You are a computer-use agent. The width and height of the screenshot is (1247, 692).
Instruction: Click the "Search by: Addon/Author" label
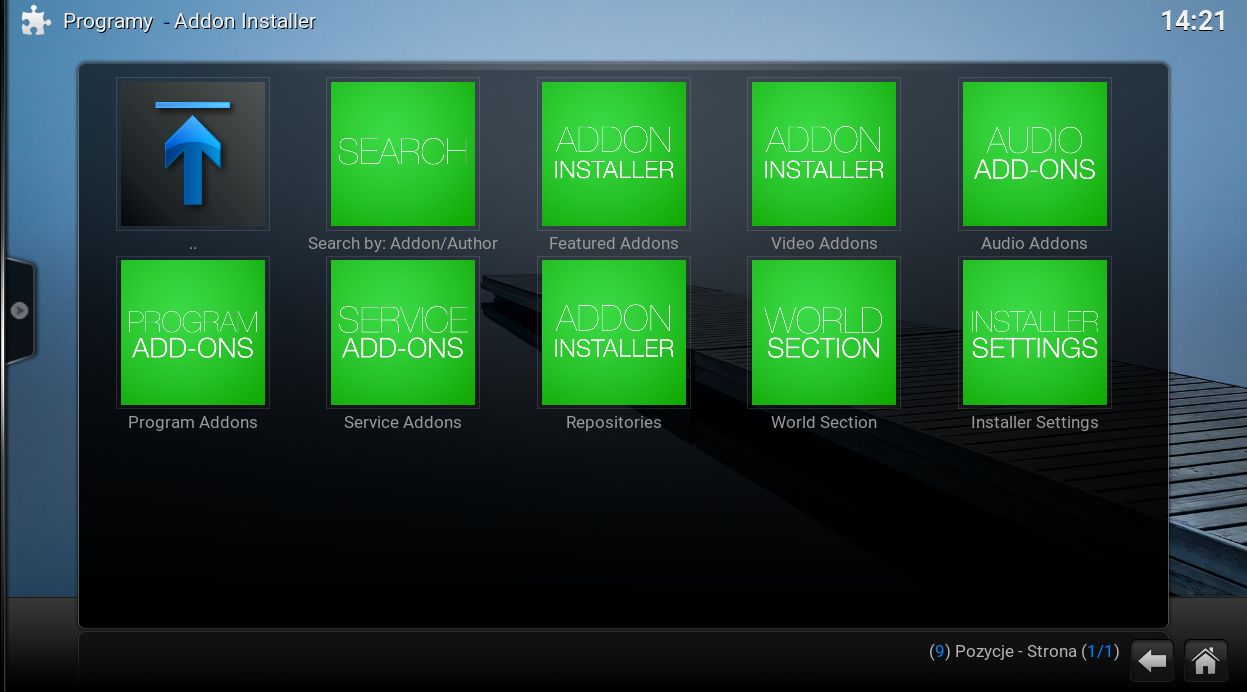[x=403, y=243]
